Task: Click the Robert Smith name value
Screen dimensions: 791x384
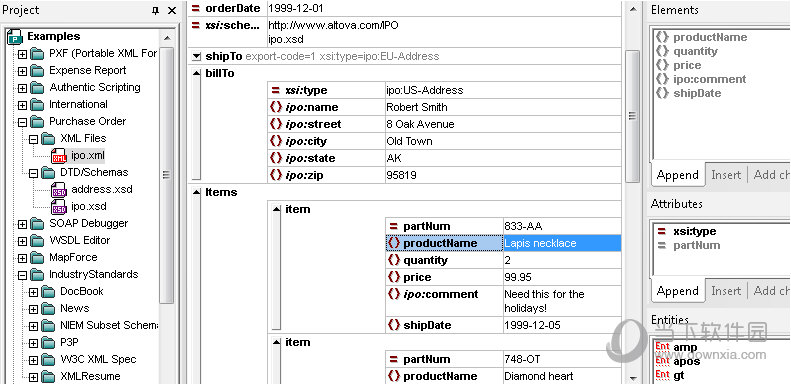Action: coord(417,107)
